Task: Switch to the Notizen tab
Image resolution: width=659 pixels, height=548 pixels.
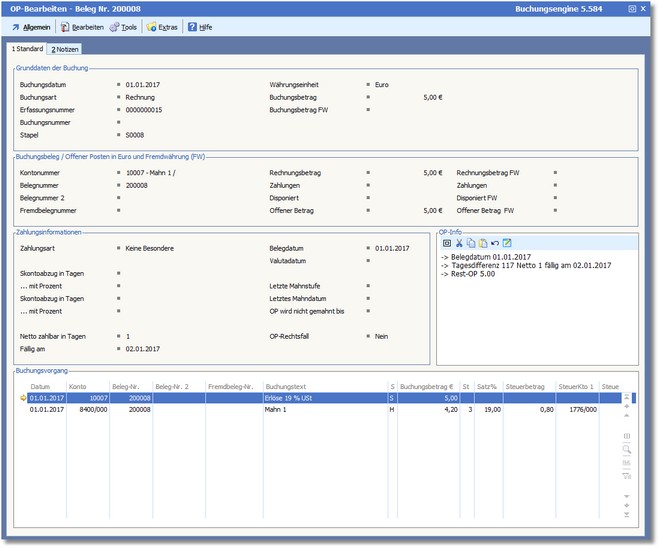Action: pyautogui.click(x=66, y=49)
